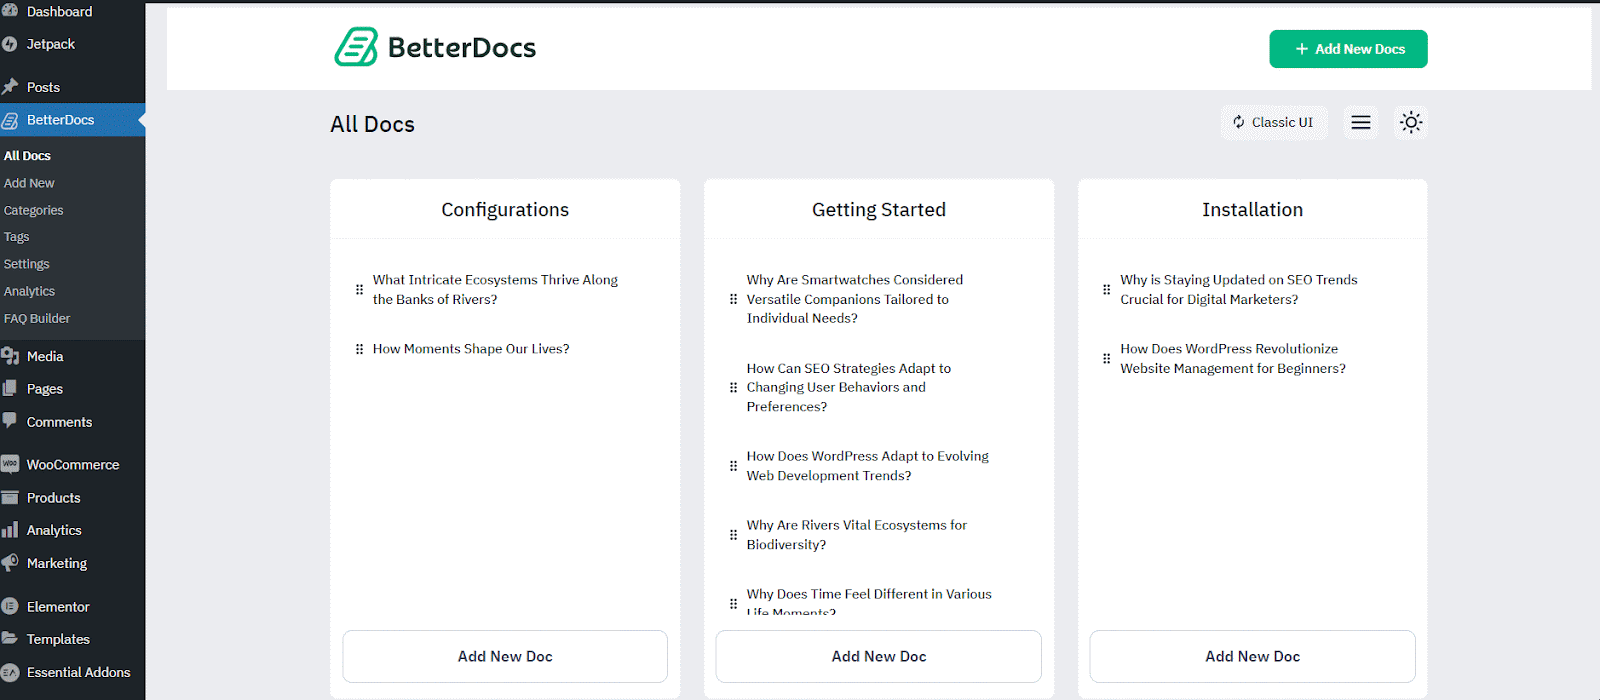Screen dimensions: 1600x700
Task: Switch to Classic UI
Action: tap(1274, 122)
